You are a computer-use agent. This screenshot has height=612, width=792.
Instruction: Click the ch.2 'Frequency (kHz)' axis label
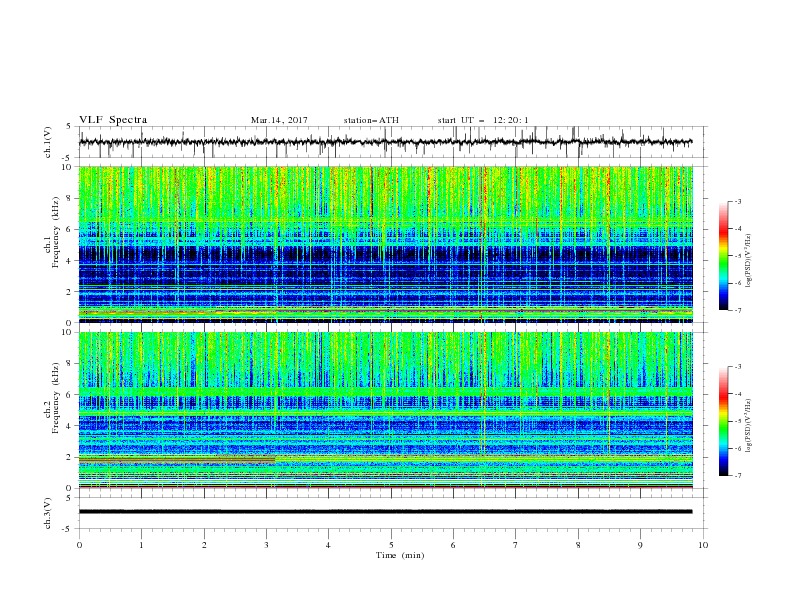(55, 397)
